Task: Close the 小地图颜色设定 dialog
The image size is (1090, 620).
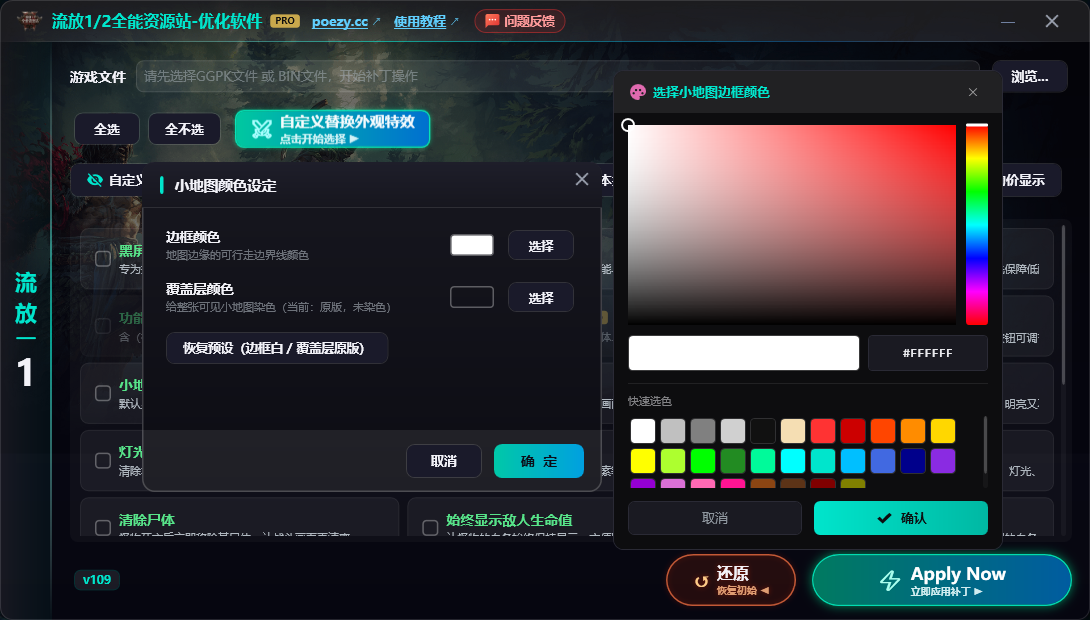Action: [x=582, y=179]
